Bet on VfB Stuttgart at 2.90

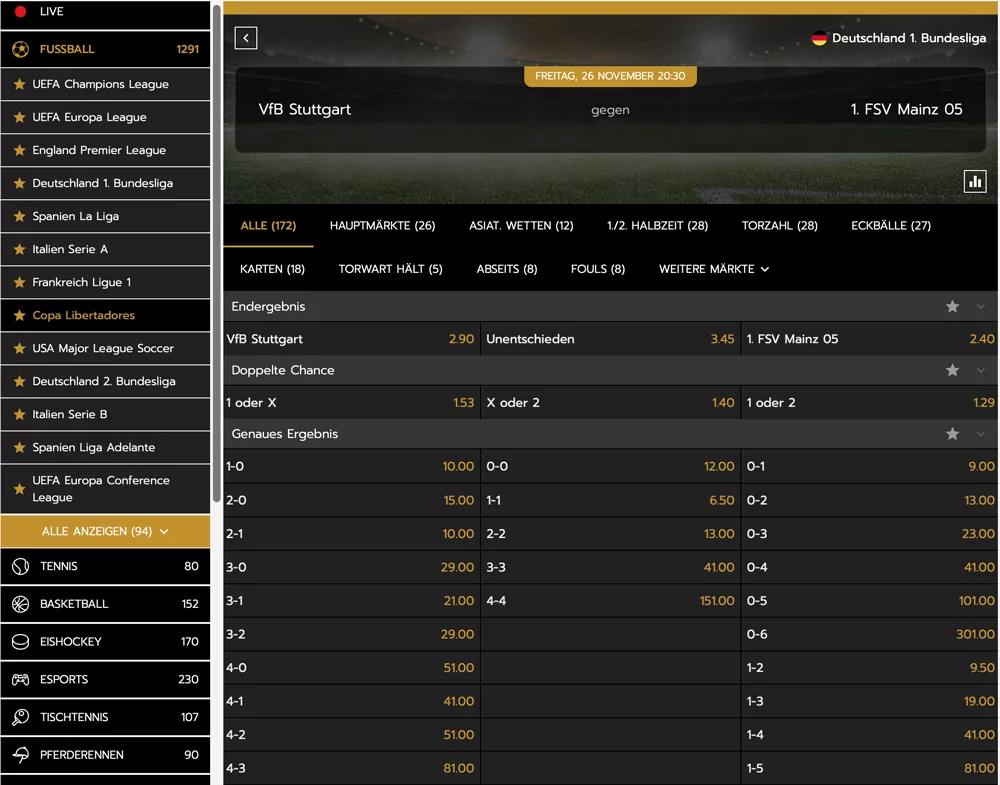(351, 339)
